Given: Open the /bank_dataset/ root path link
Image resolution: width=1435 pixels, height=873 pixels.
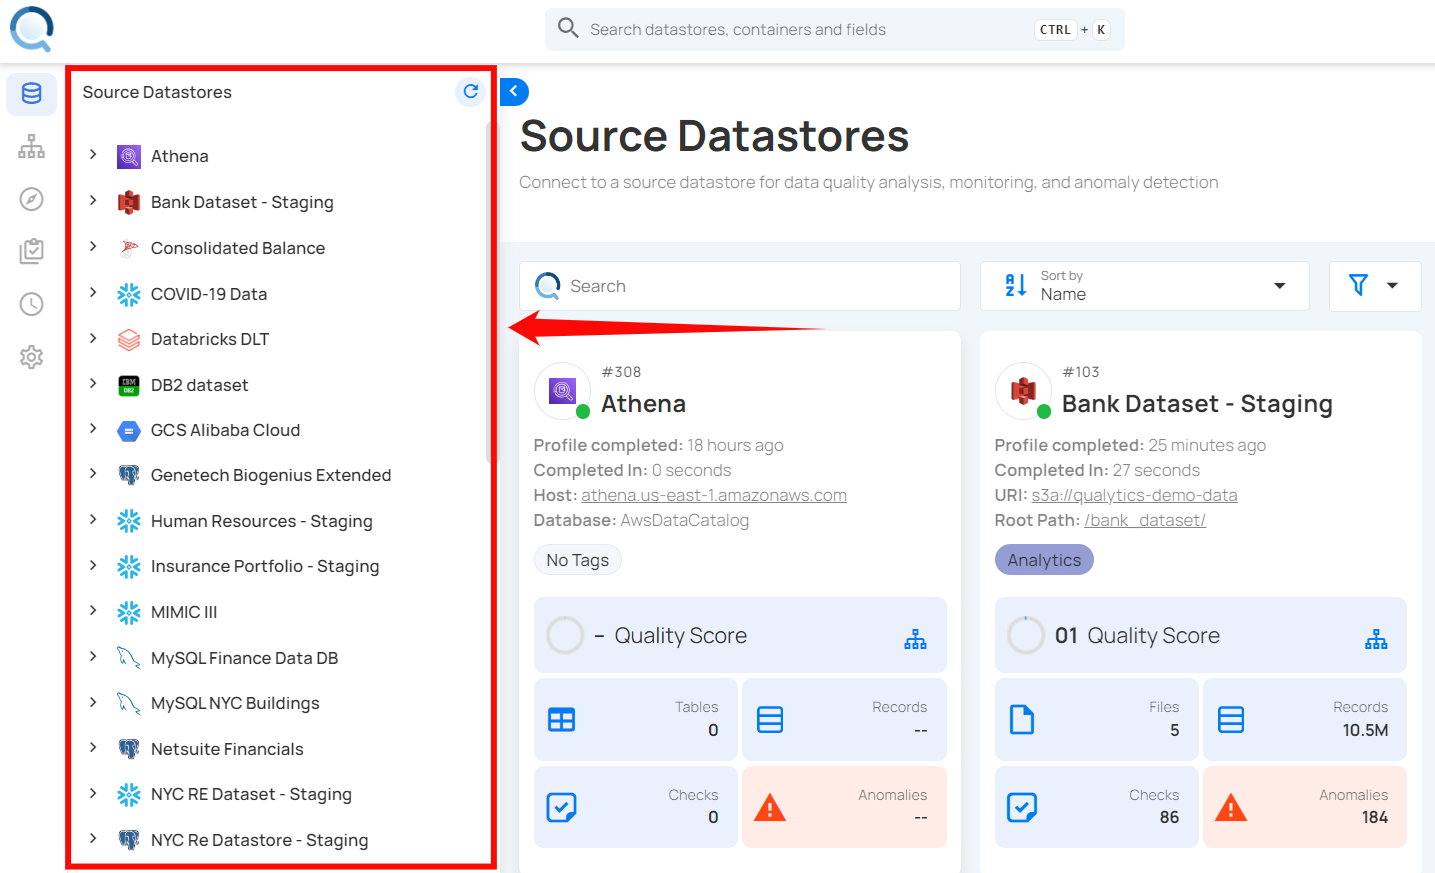Looking at the screenshot, I should point(1145,520).
